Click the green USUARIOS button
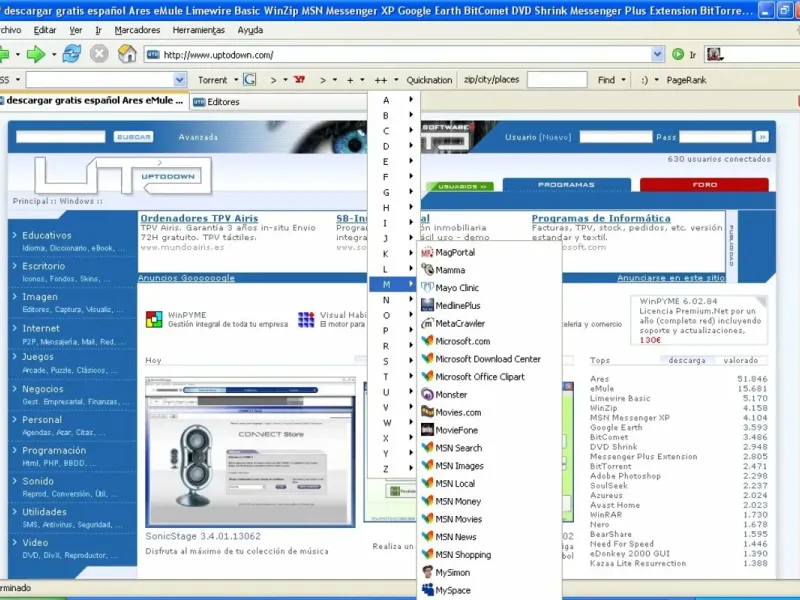 462,186
